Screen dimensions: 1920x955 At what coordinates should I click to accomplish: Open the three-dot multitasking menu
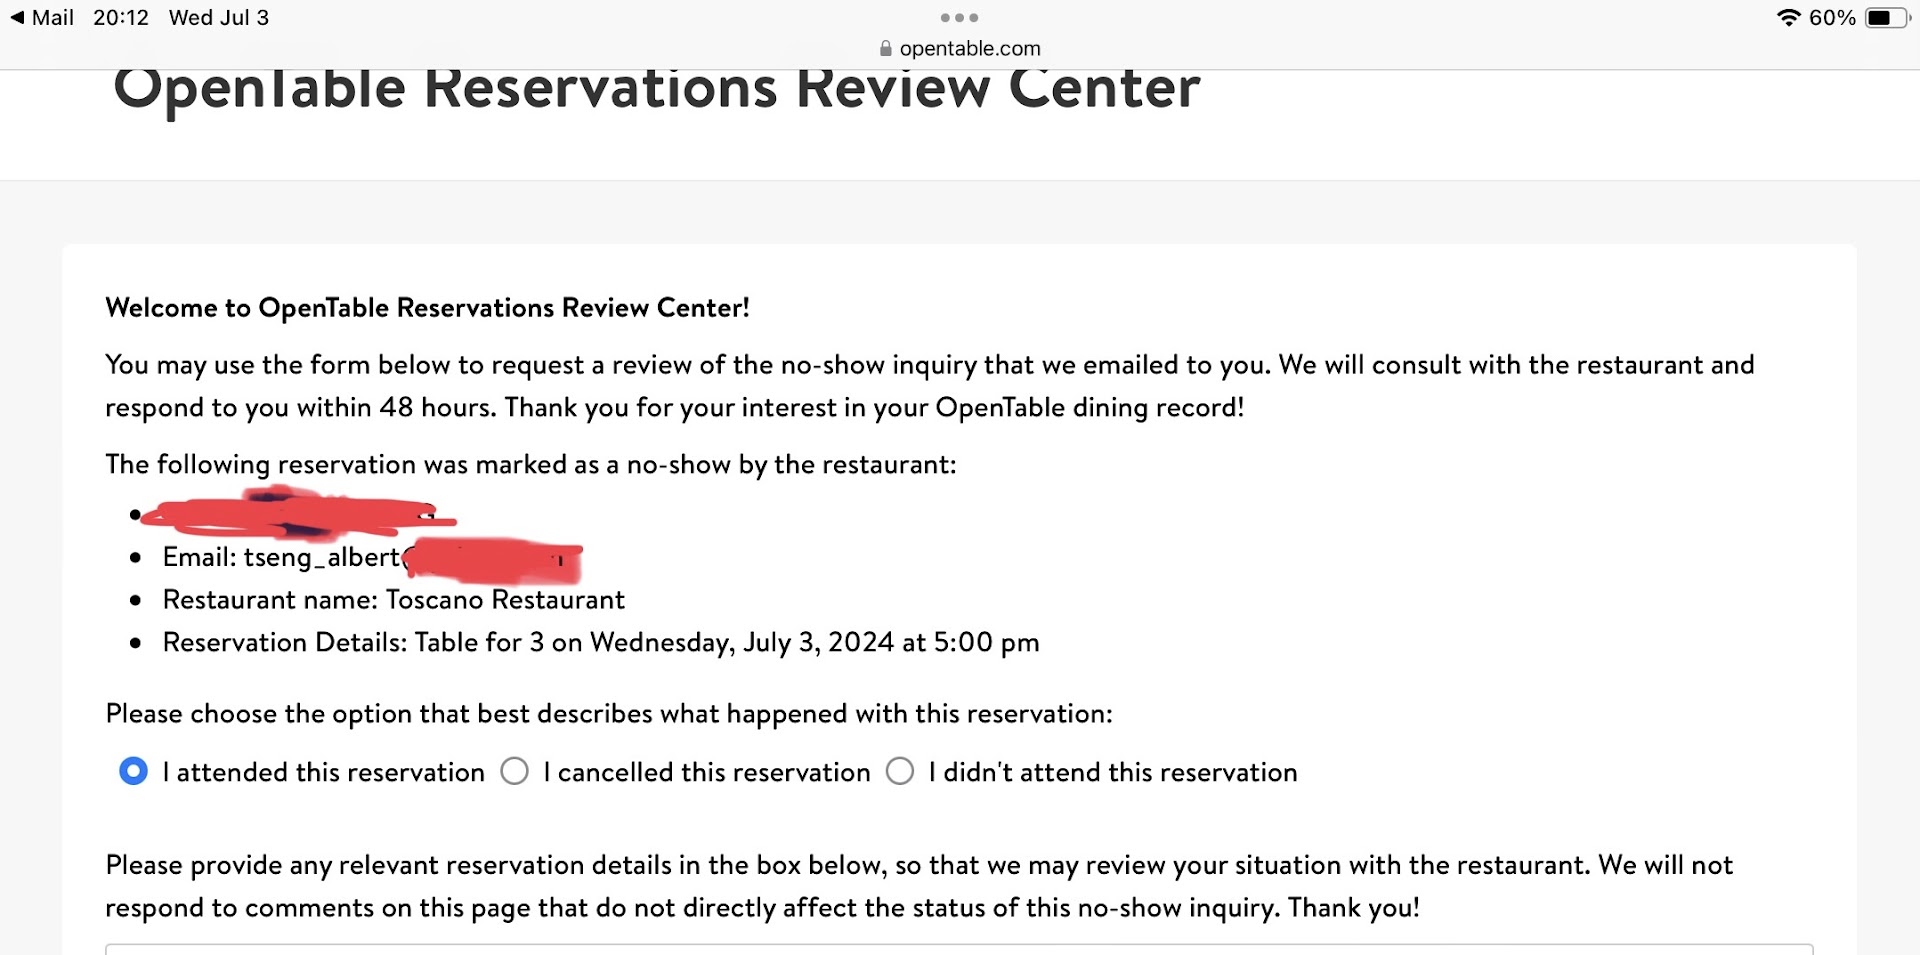(959, 18)
